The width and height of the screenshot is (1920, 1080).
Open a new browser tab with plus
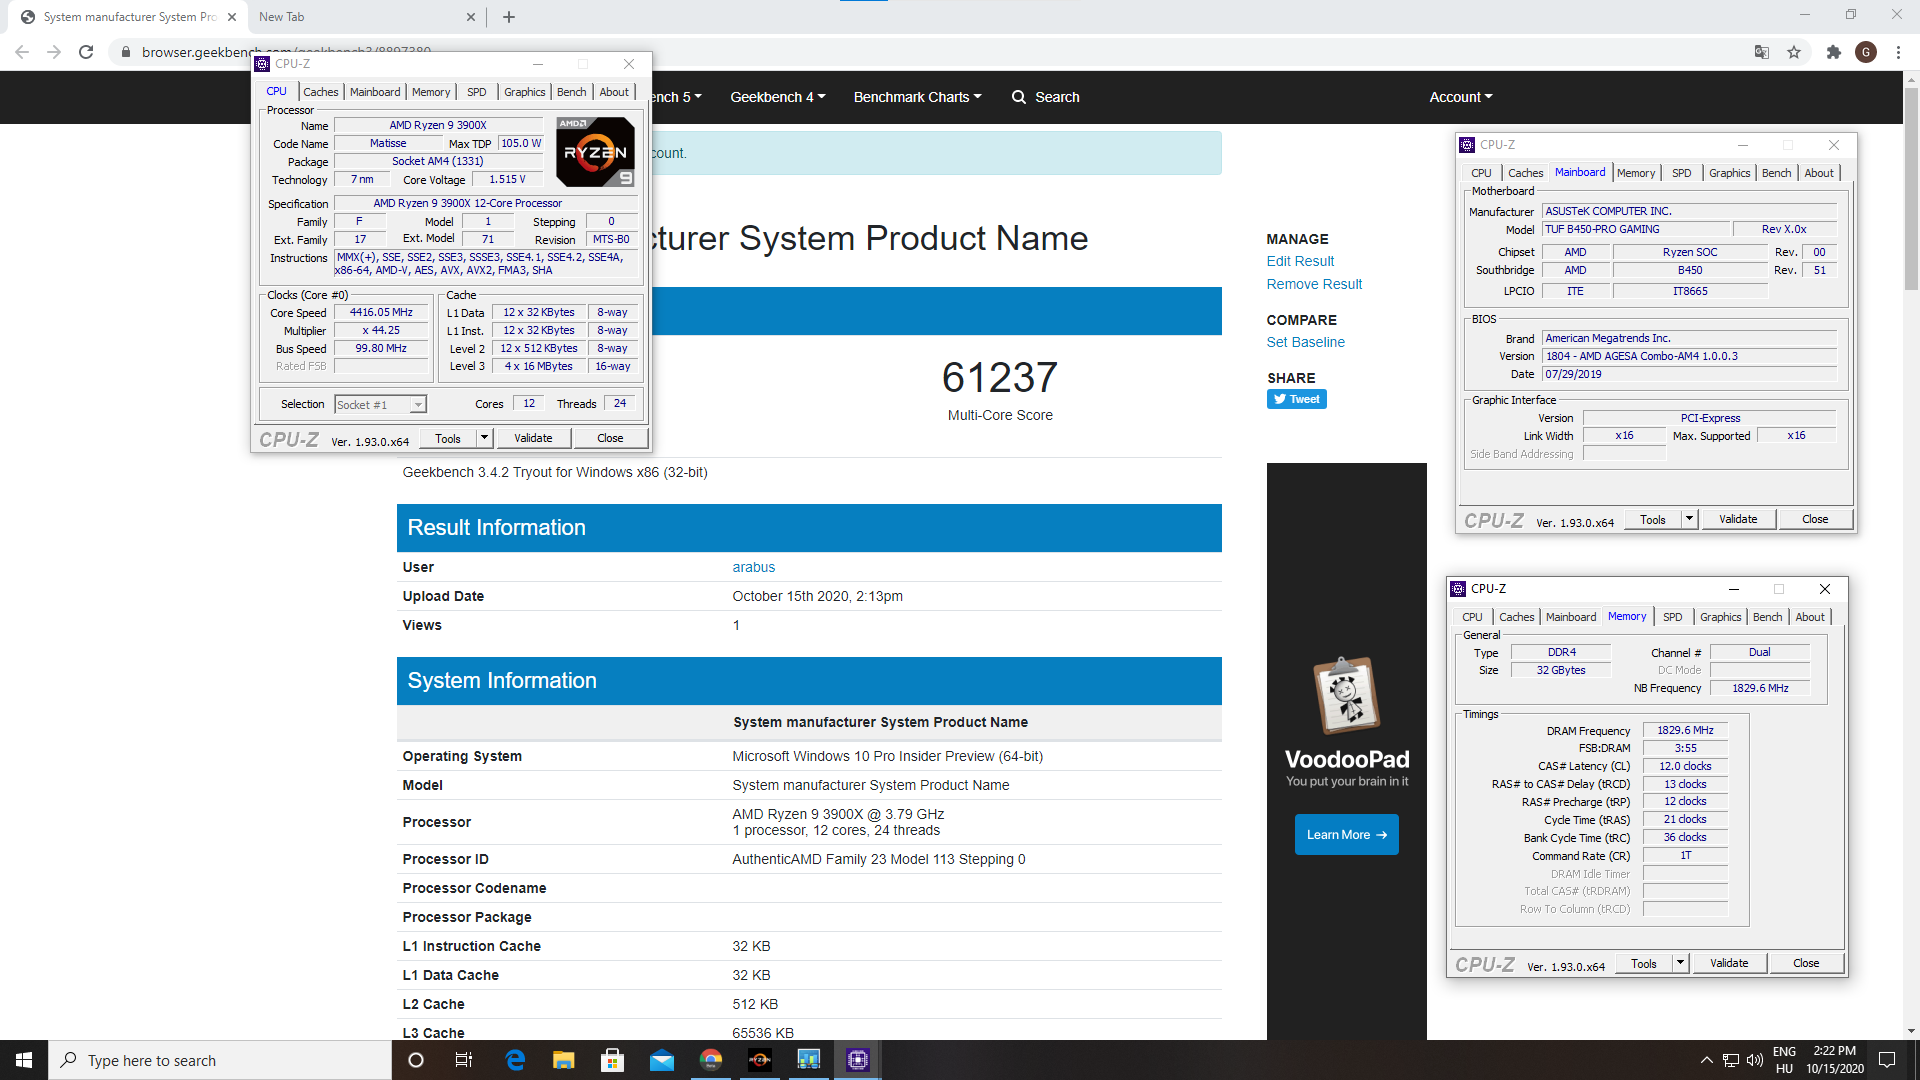coord(509,17)
